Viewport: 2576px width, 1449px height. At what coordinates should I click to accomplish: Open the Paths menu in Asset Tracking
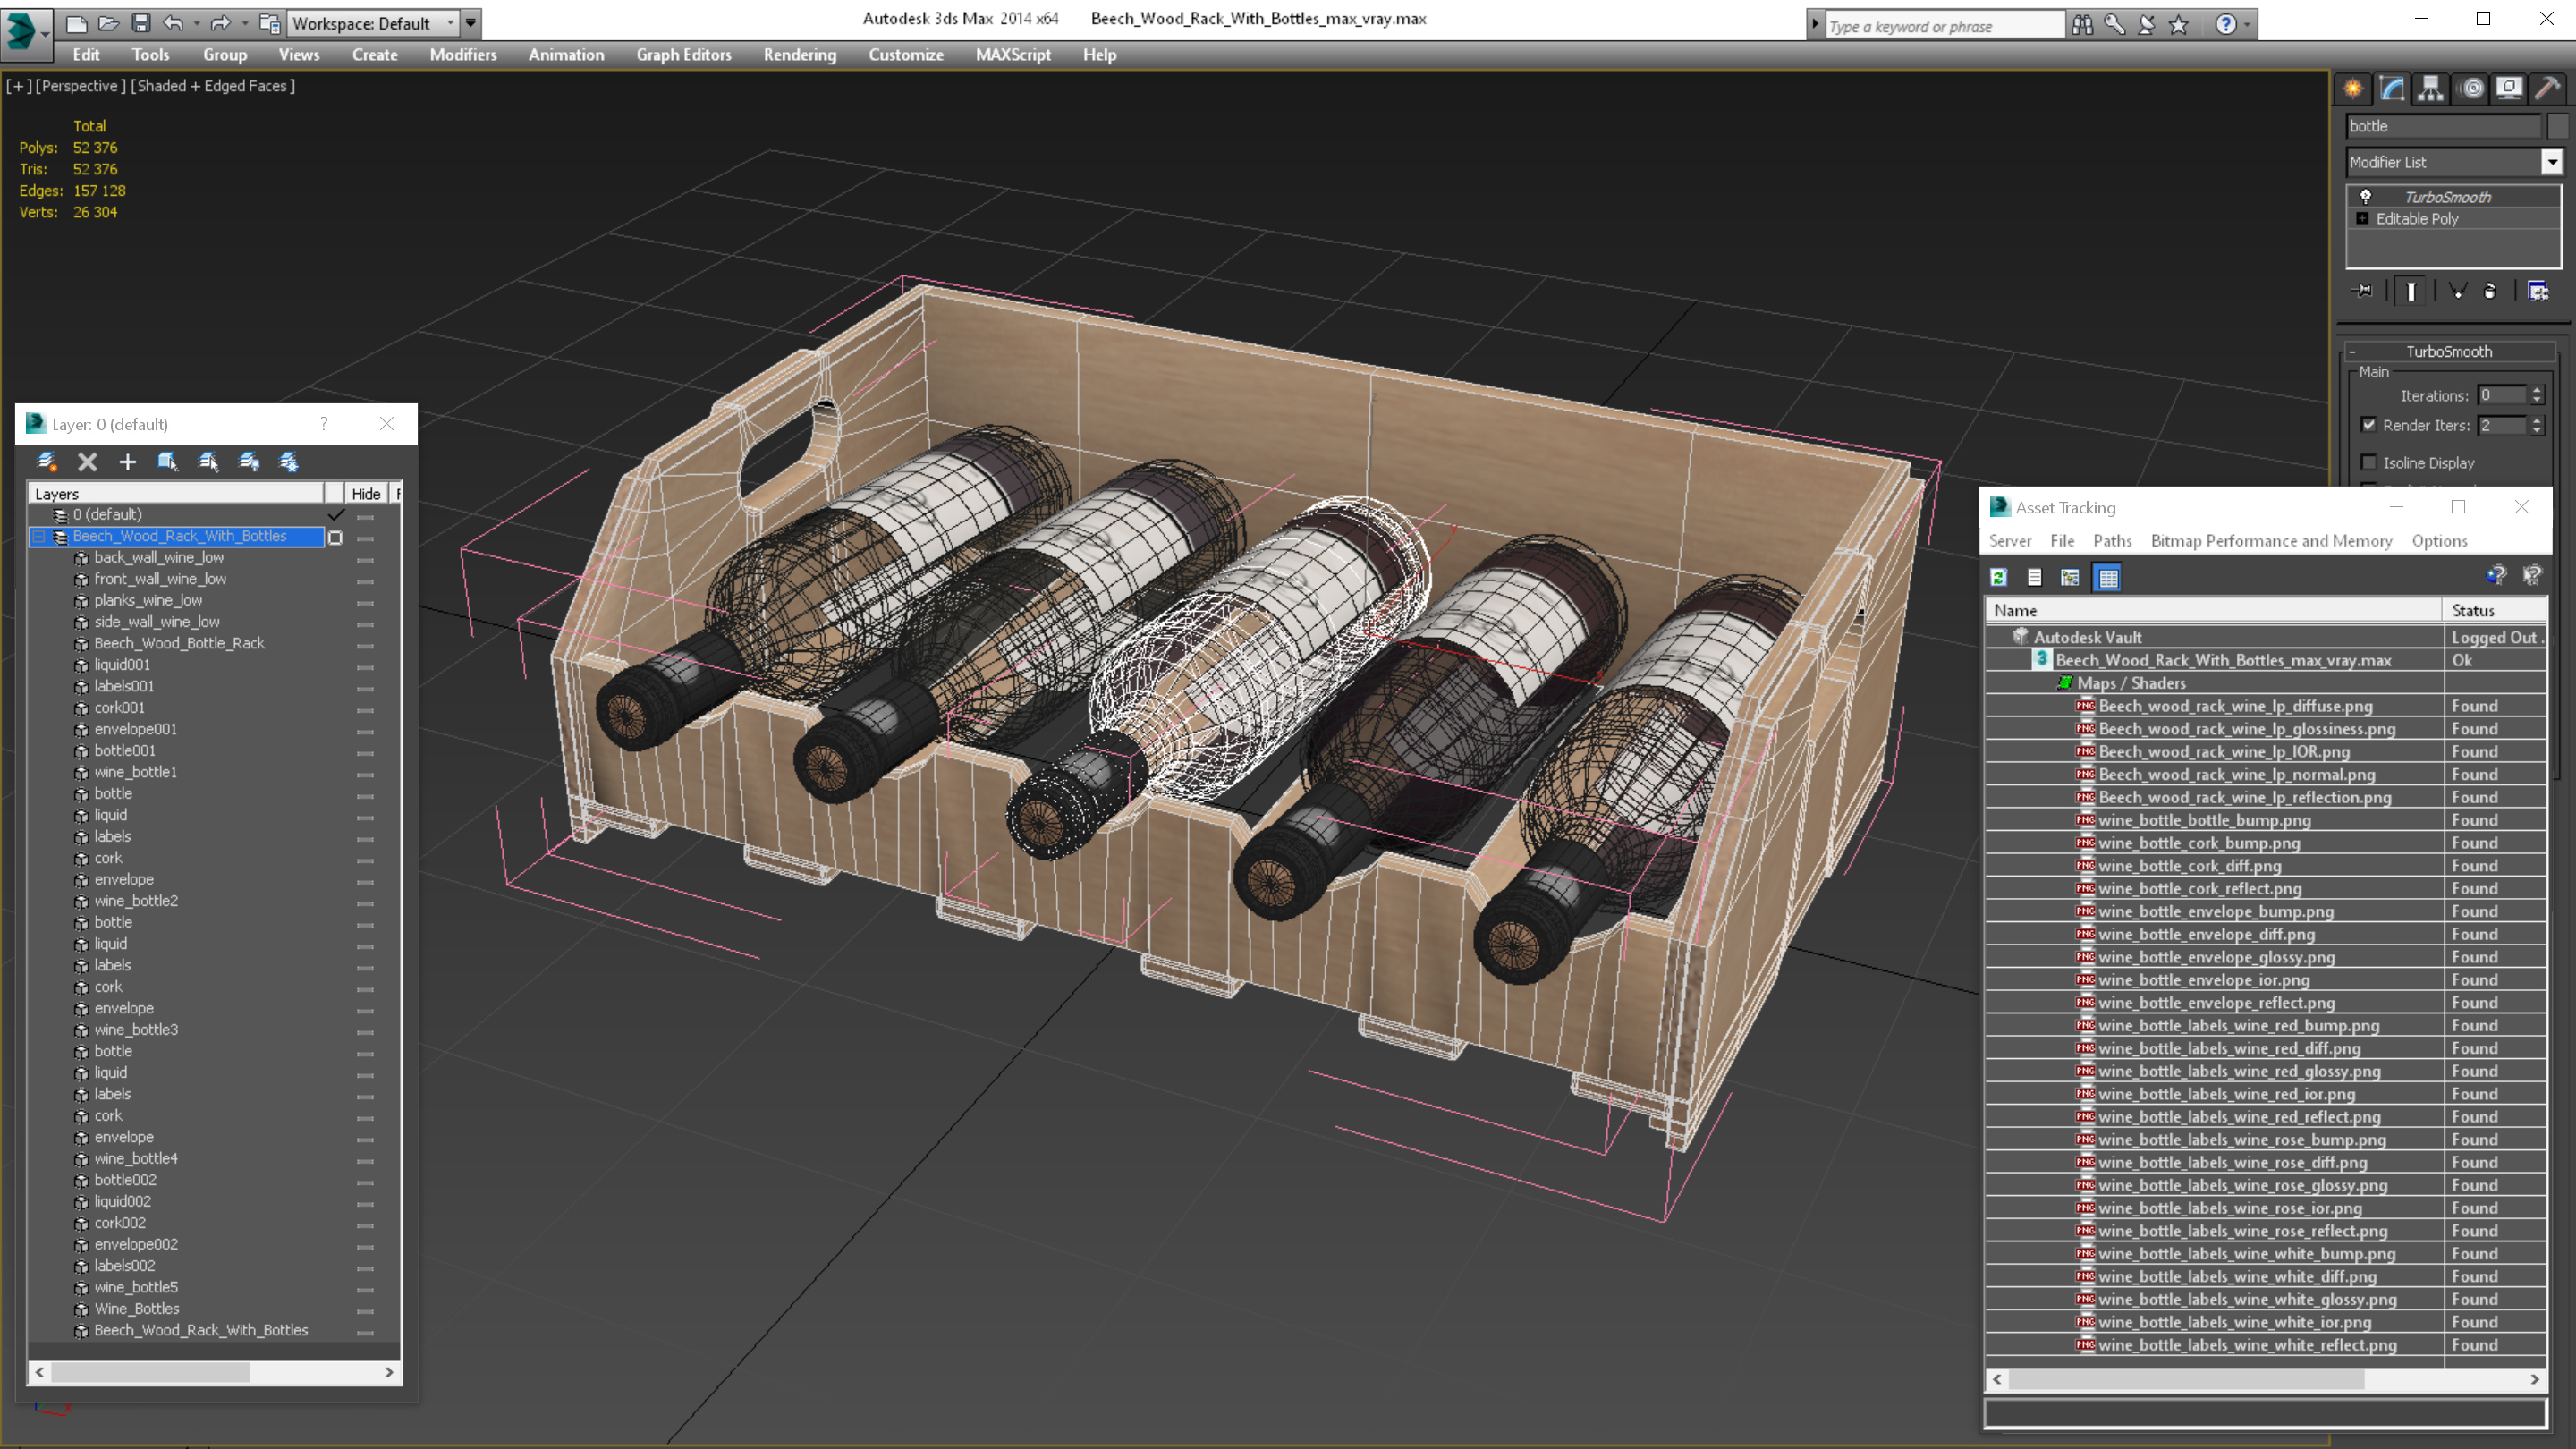click(2112, 541)
